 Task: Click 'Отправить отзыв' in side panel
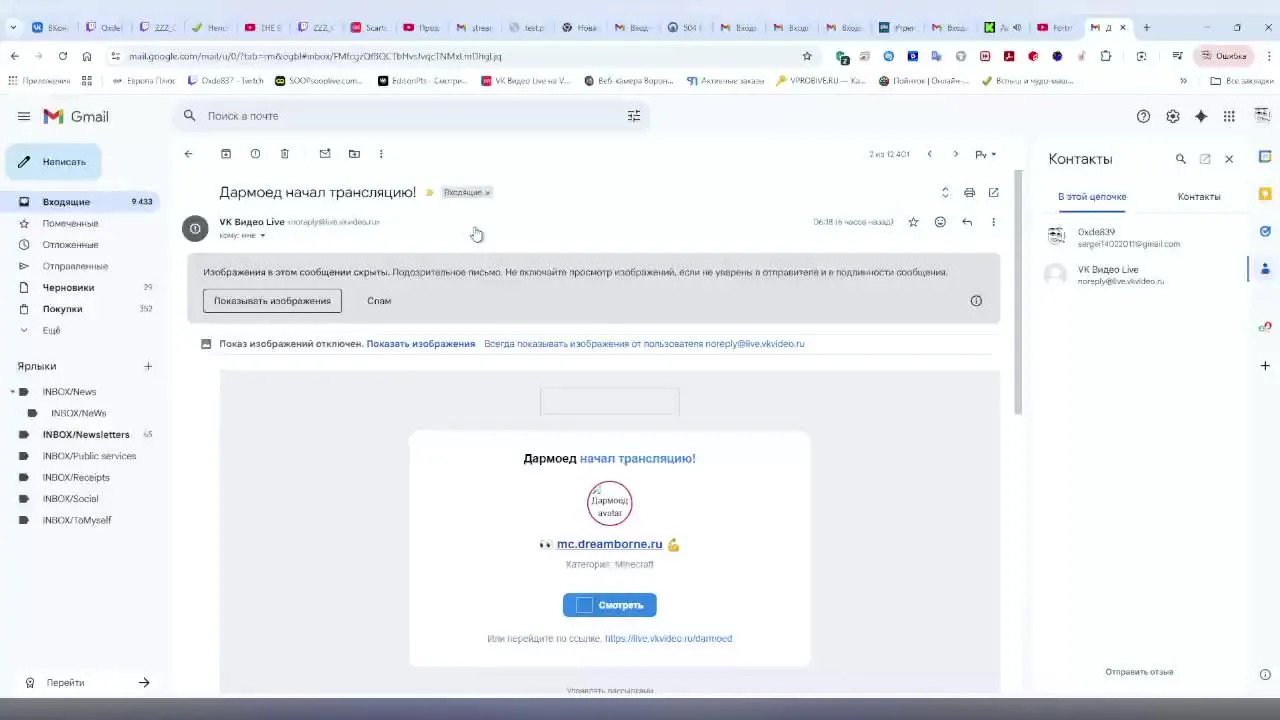click(x=1139, y=672)
